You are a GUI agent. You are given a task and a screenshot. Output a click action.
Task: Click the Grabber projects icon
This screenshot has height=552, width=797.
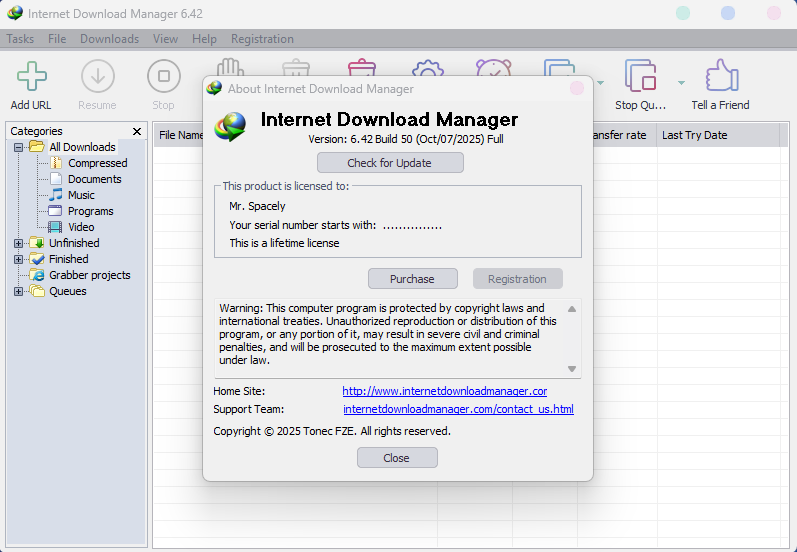(37, 275)
